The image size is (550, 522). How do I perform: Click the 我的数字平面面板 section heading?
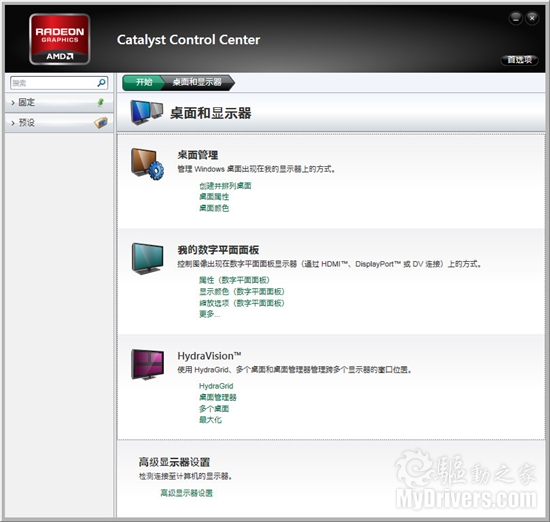coord(218,250)
